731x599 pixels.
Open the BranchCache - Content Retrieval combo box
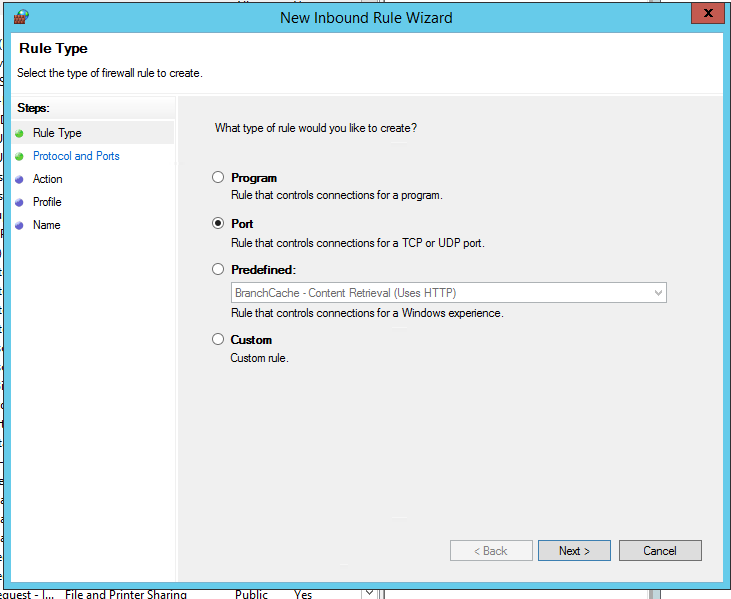click(x=440, y=293)
